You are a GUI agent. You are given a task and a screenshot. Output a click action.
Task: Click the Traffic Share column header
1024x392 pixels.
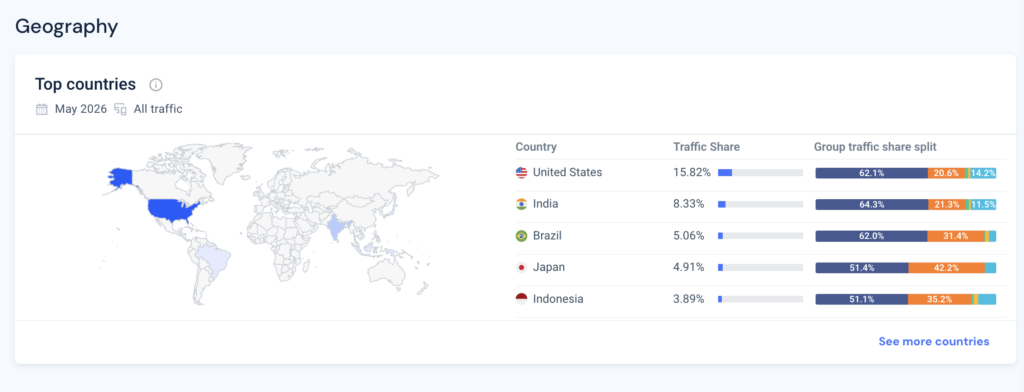pos(706,147)
